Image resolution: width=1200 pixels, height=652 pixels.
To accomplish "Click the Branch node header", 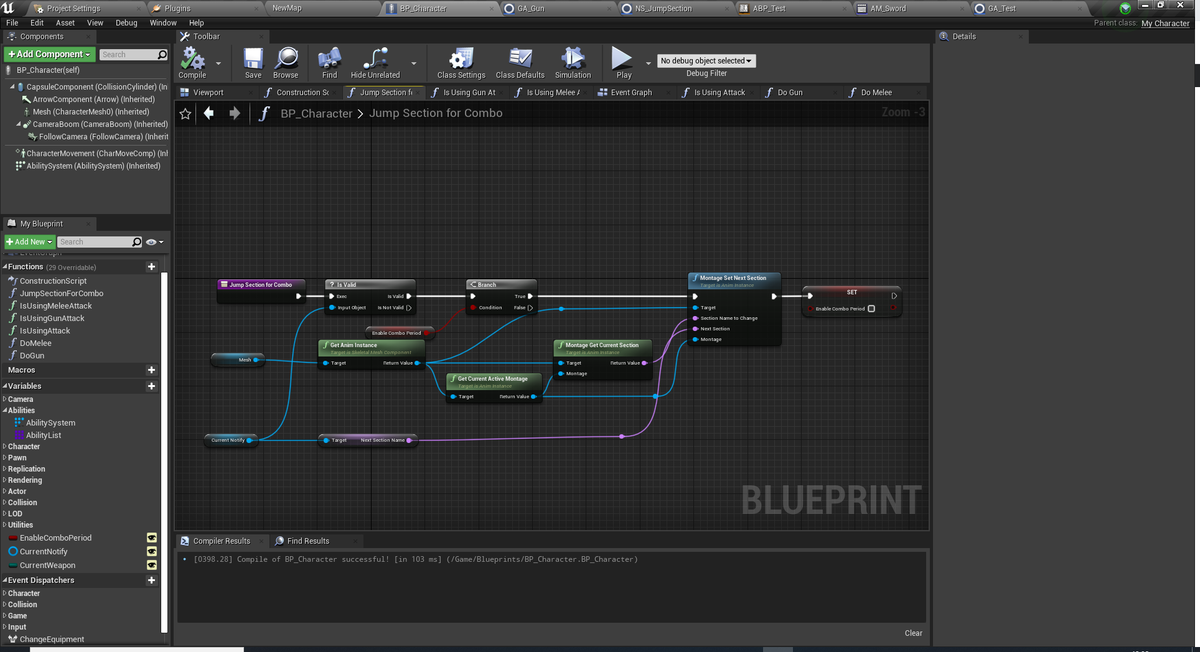I will [502, 285].
